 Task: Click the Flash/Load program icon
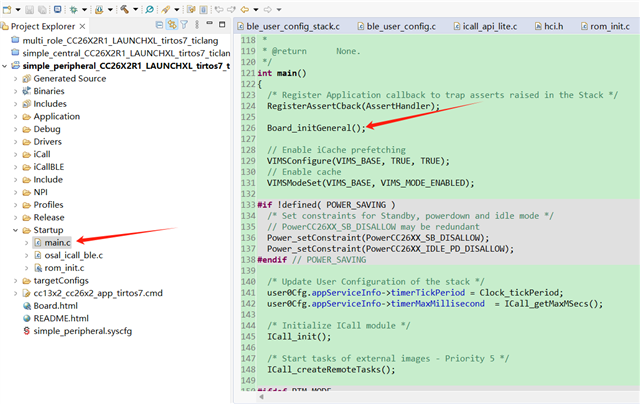coord(99,9)
